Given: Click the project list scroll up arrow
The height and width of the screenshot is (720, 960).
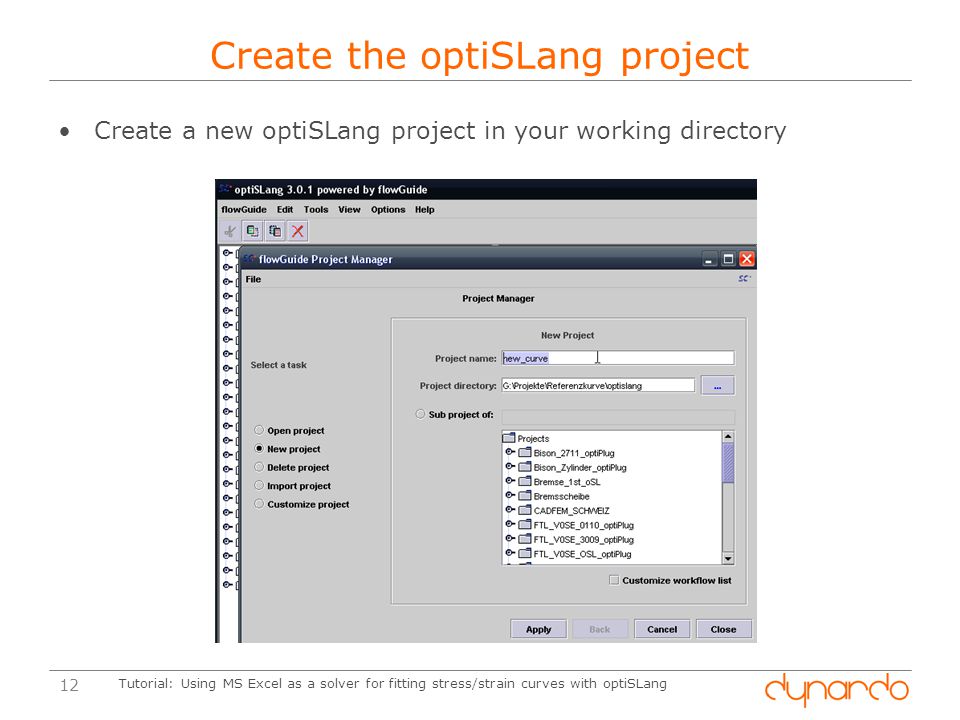Looking at the screenshot, I should click(728, 437).
